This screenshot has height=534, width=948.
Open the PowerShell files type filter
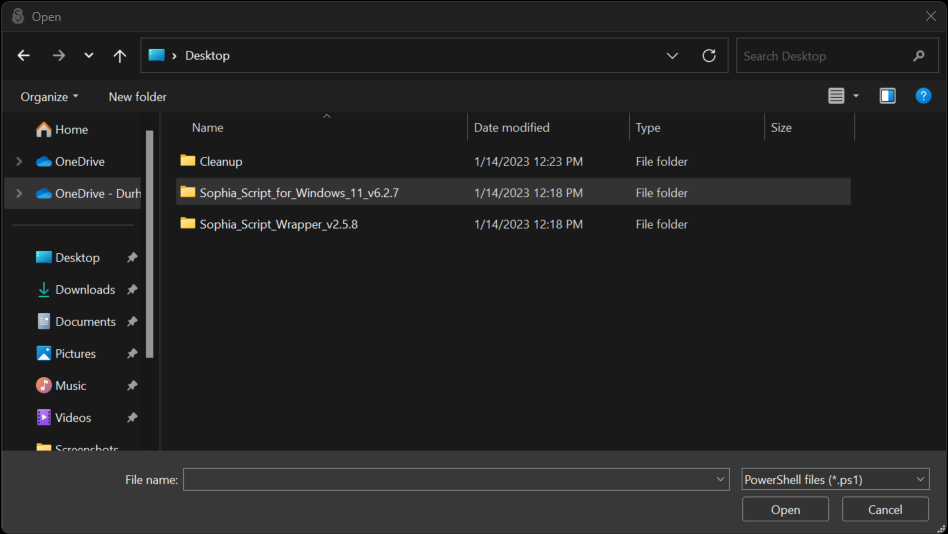(835, 480)
